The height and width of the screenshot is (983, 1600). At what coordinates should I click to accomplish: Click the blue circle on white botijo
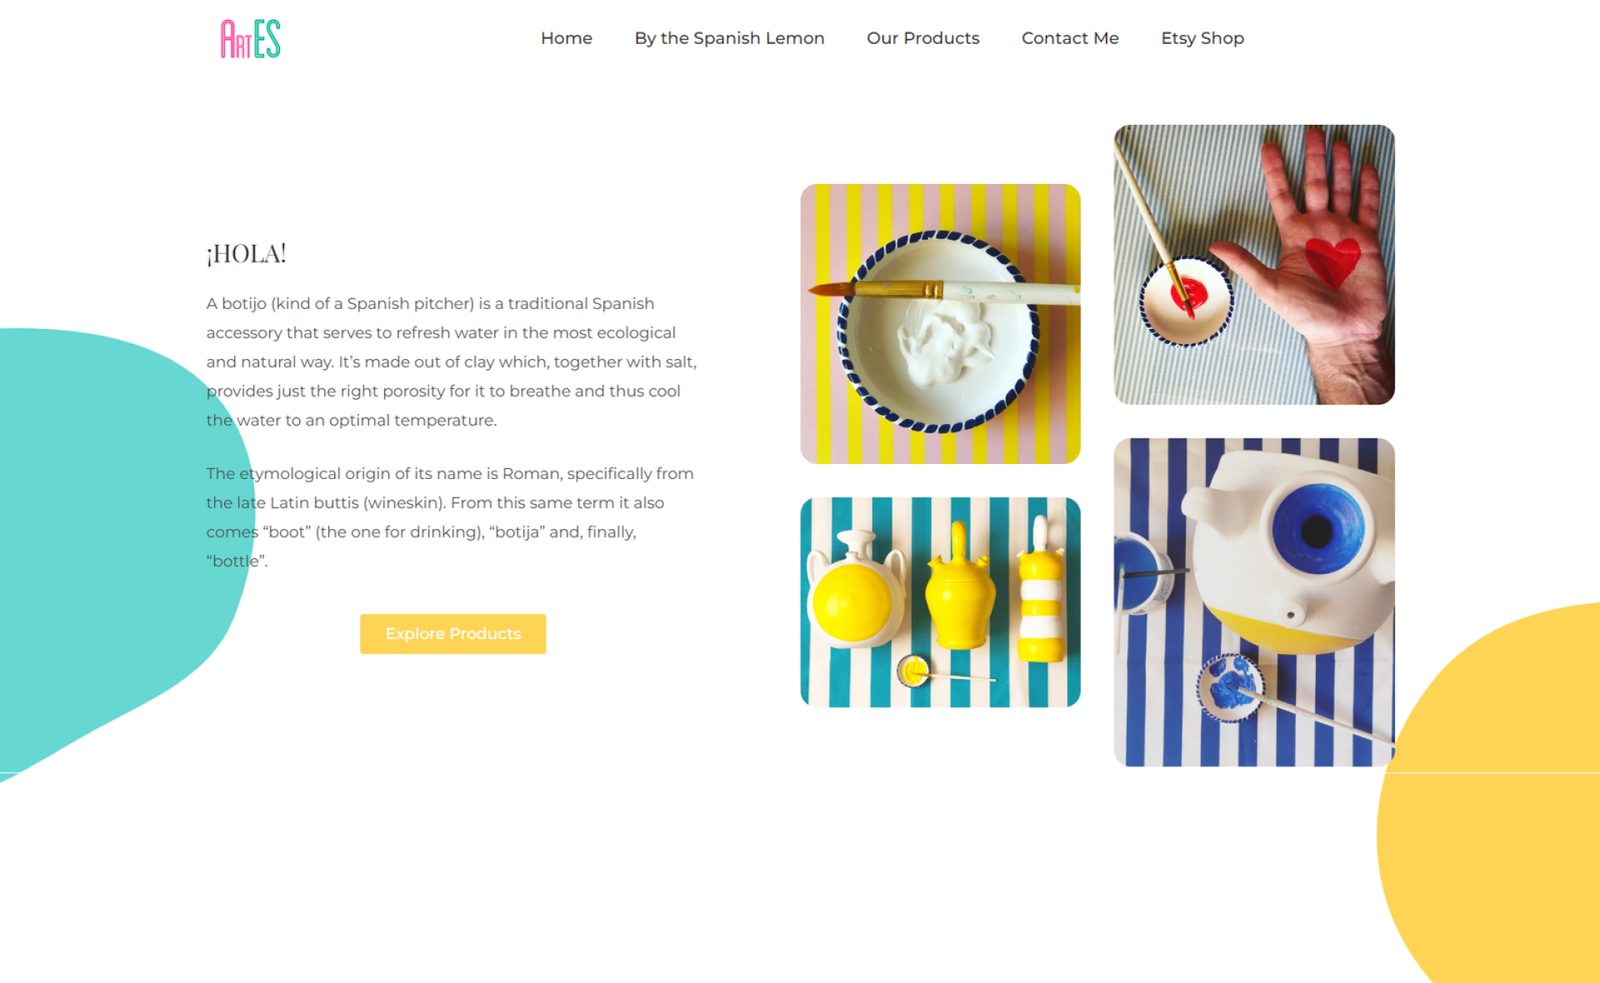coord(1317,528)
